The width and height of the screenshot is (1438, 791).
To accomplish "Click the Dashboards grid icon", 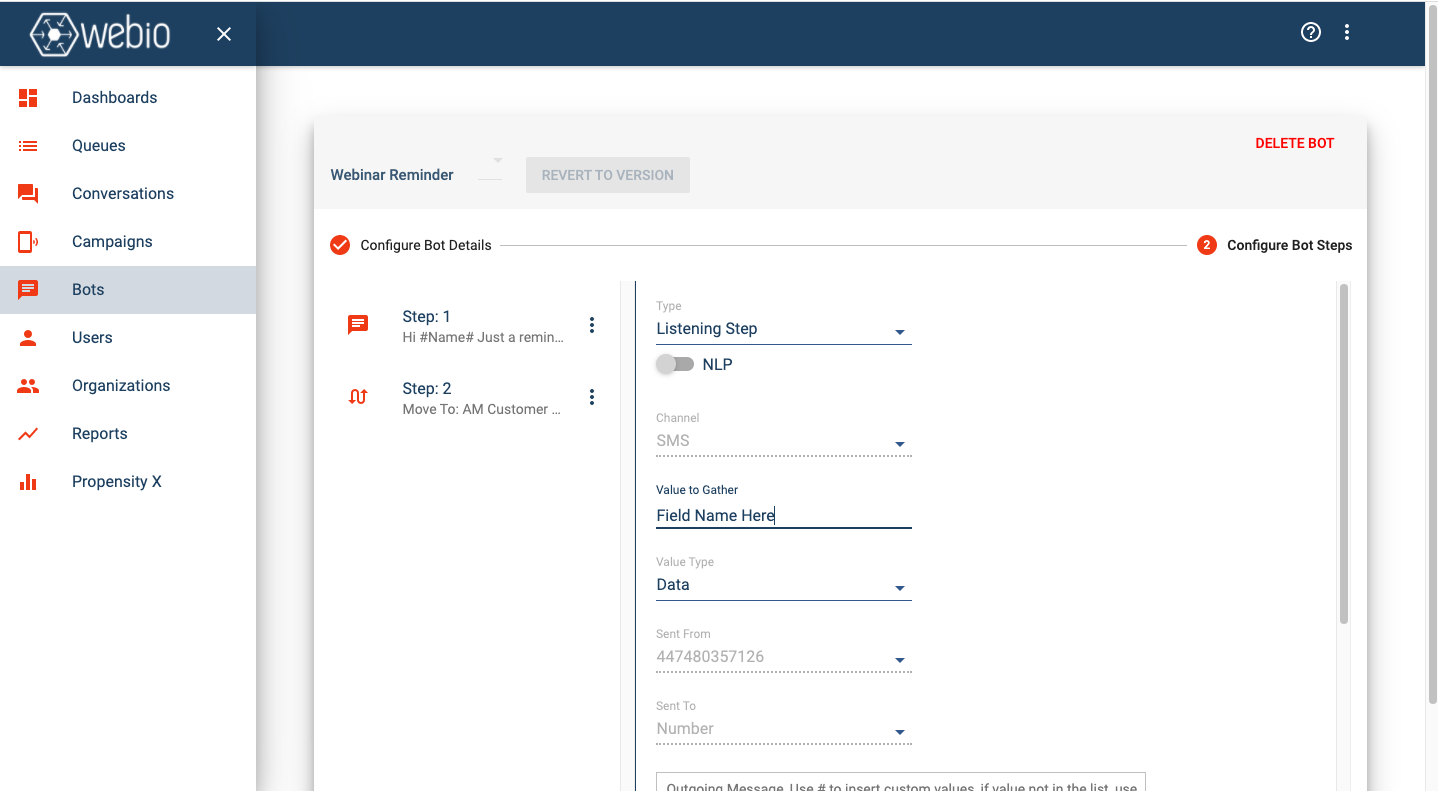I will tap(28, 97).
